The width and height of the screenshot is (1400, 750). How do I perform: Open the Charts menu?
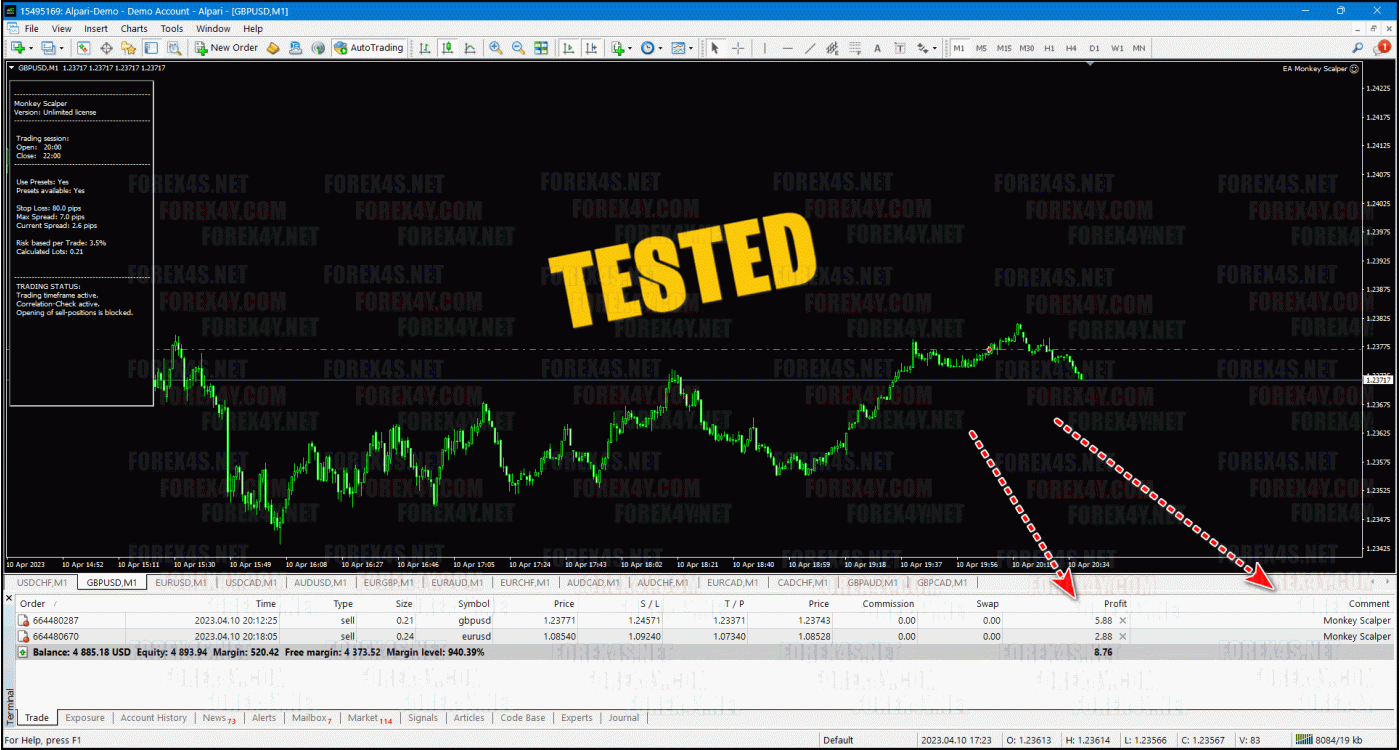coord(133,28)
